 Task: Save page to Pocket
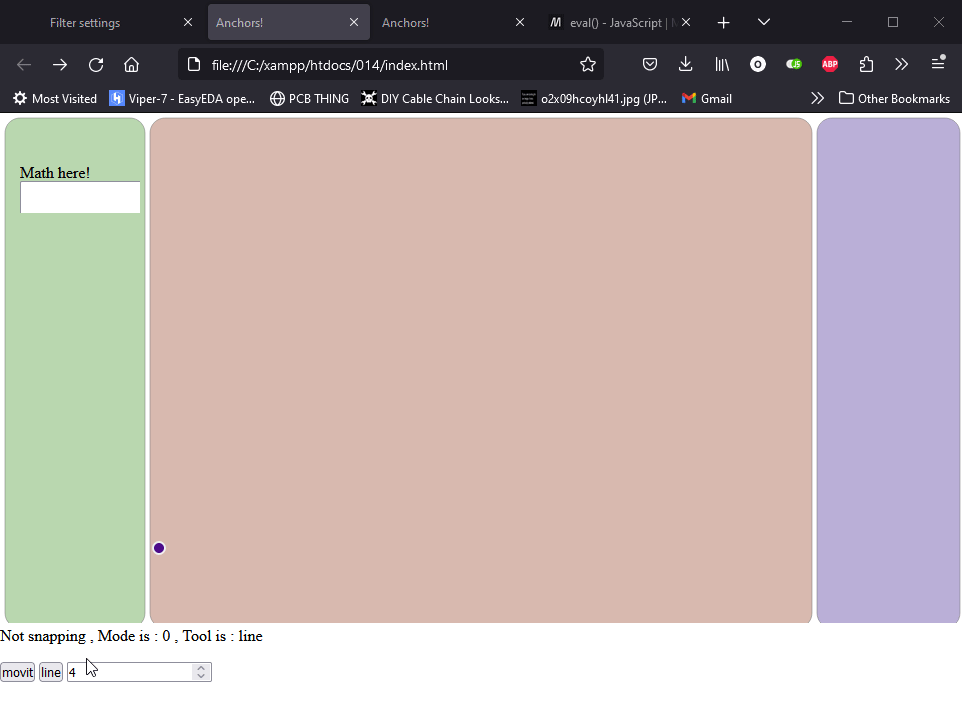tap(650, 64)
